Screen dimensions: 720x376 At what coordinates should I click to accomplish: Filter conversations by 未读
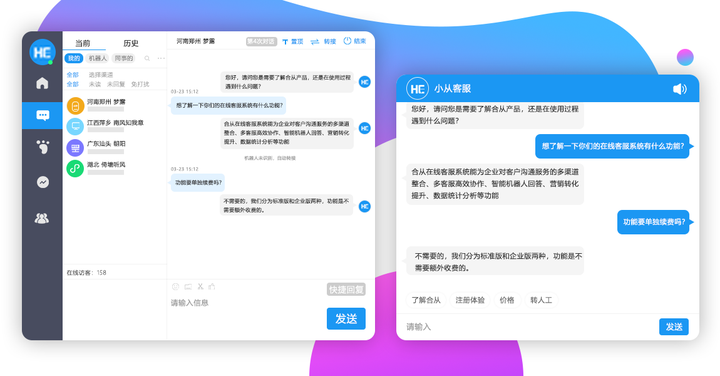click(95, 84)
